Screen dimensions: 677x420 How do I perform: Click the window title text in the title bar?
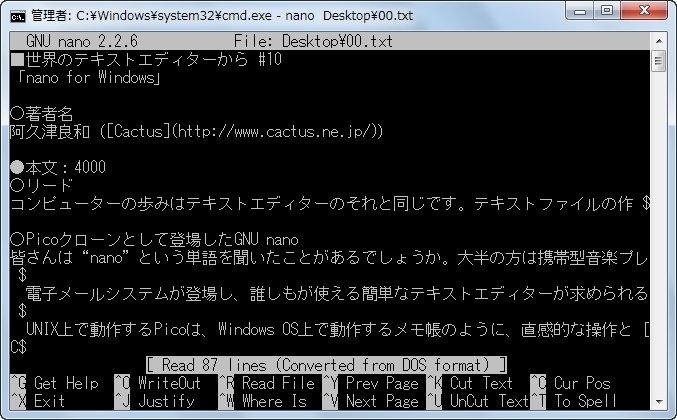point(222,16)
